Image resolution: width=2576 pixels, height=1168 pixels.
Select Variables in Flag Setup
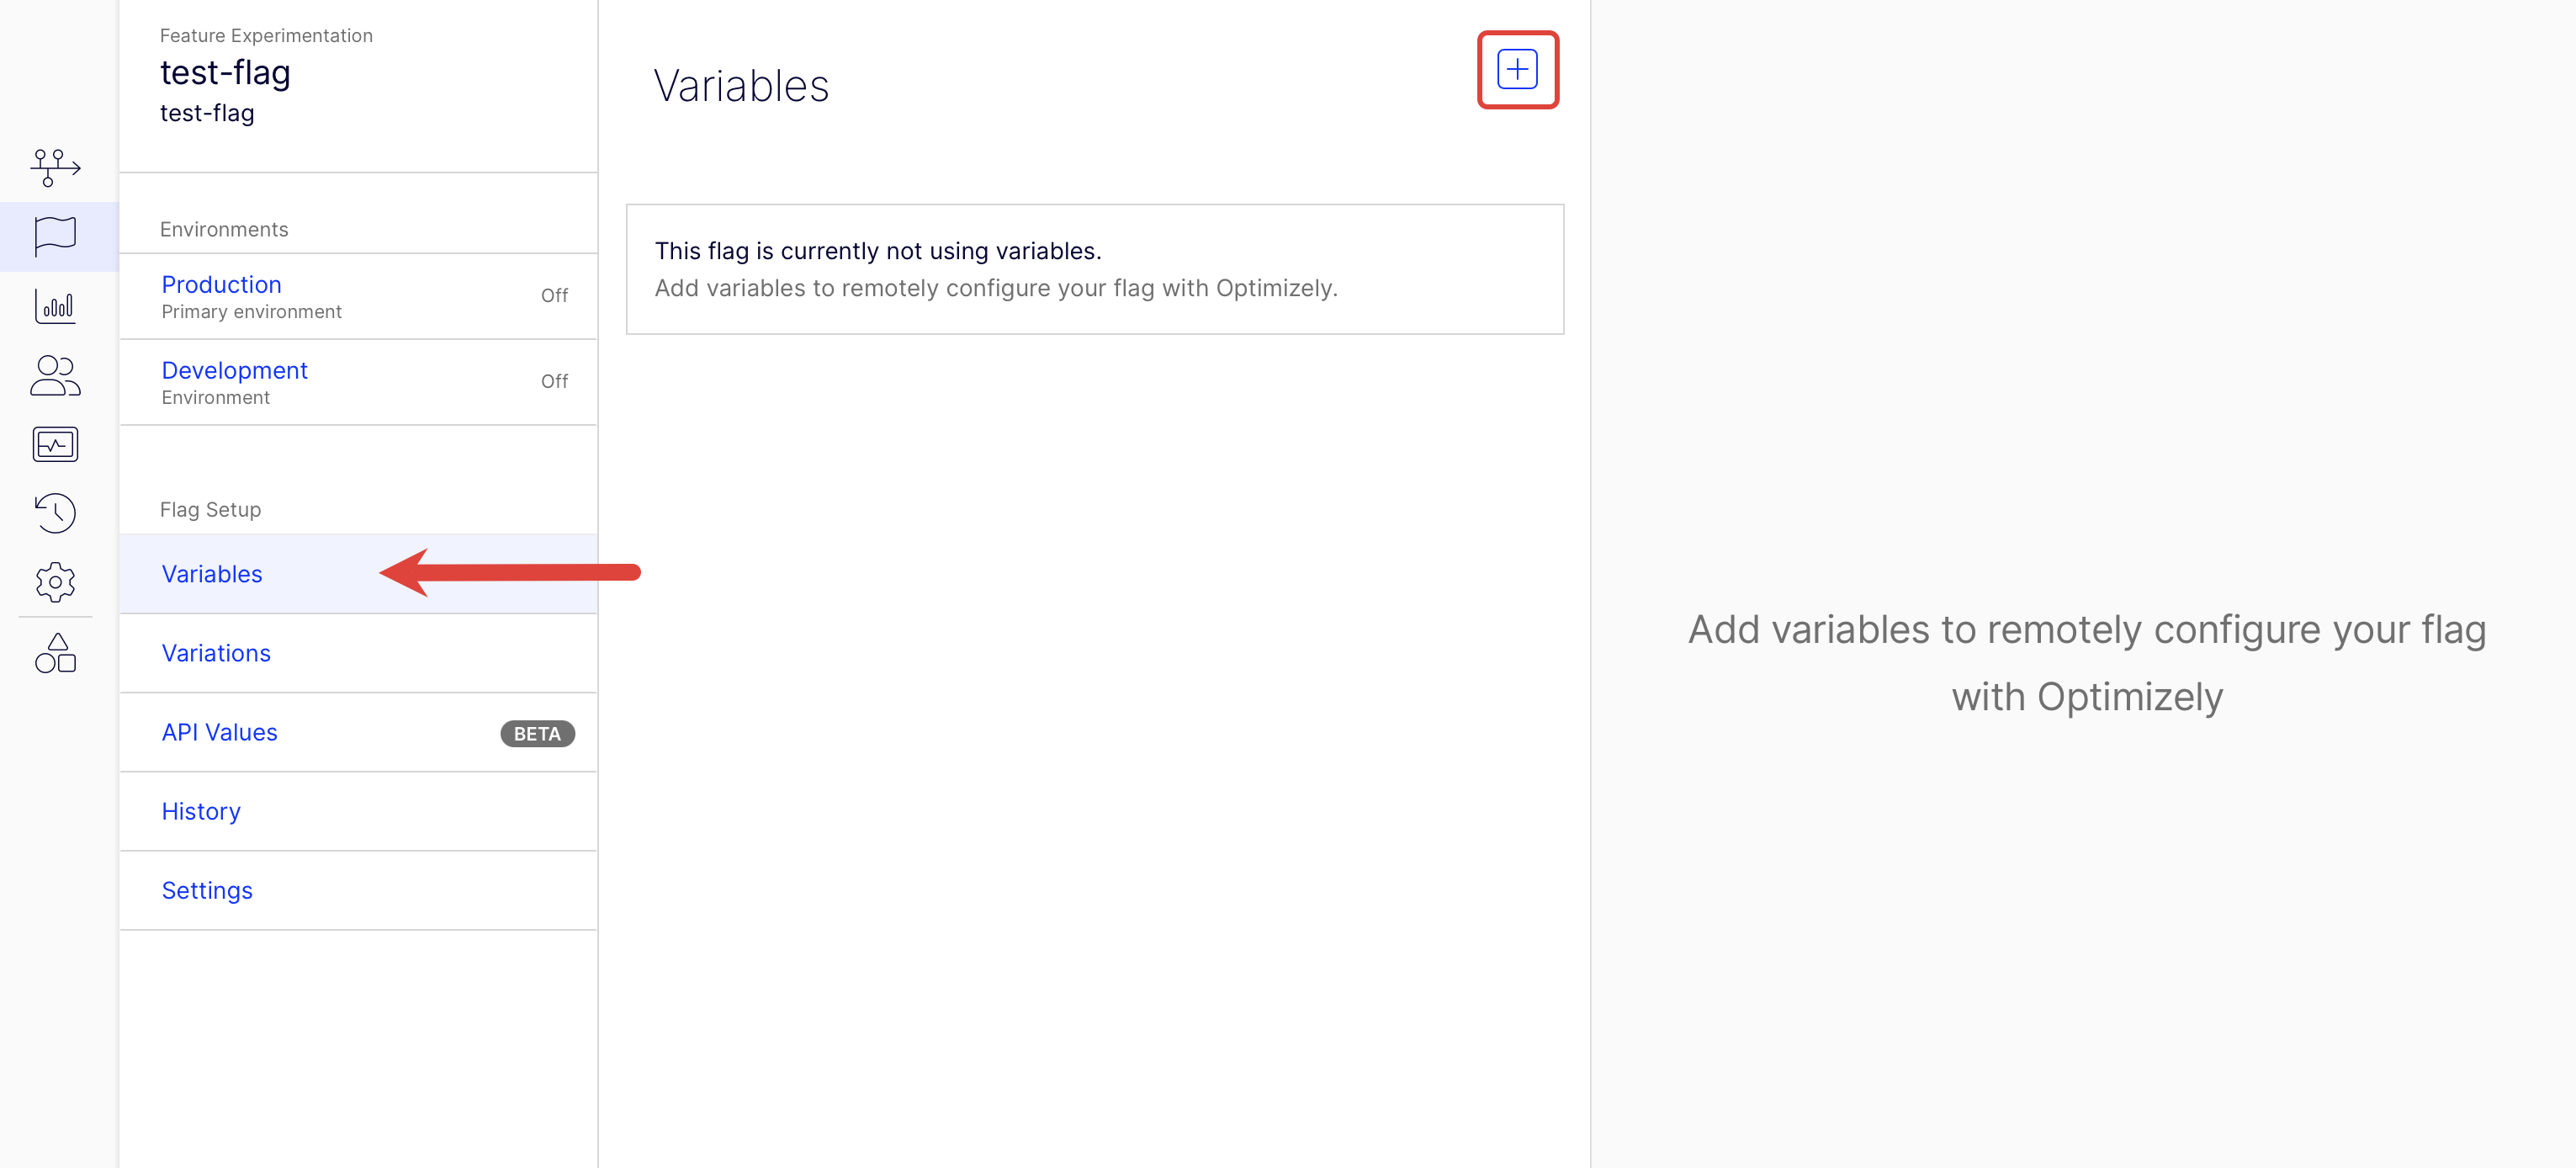(x=212, y=574)
